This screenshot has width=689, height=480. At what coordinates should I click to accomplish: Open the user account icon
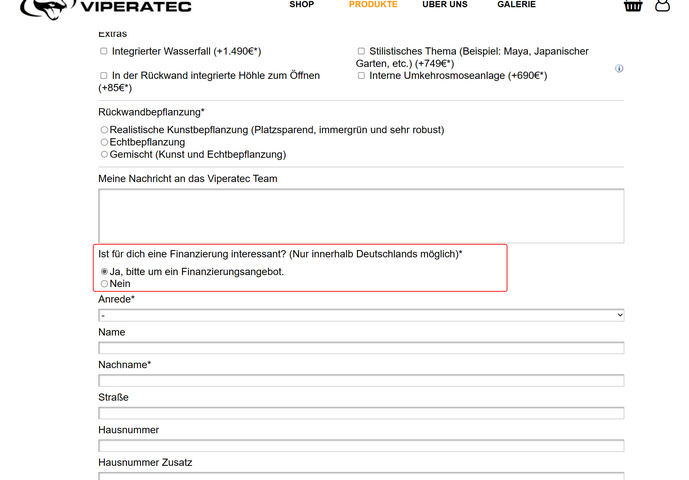pos(663,5)
